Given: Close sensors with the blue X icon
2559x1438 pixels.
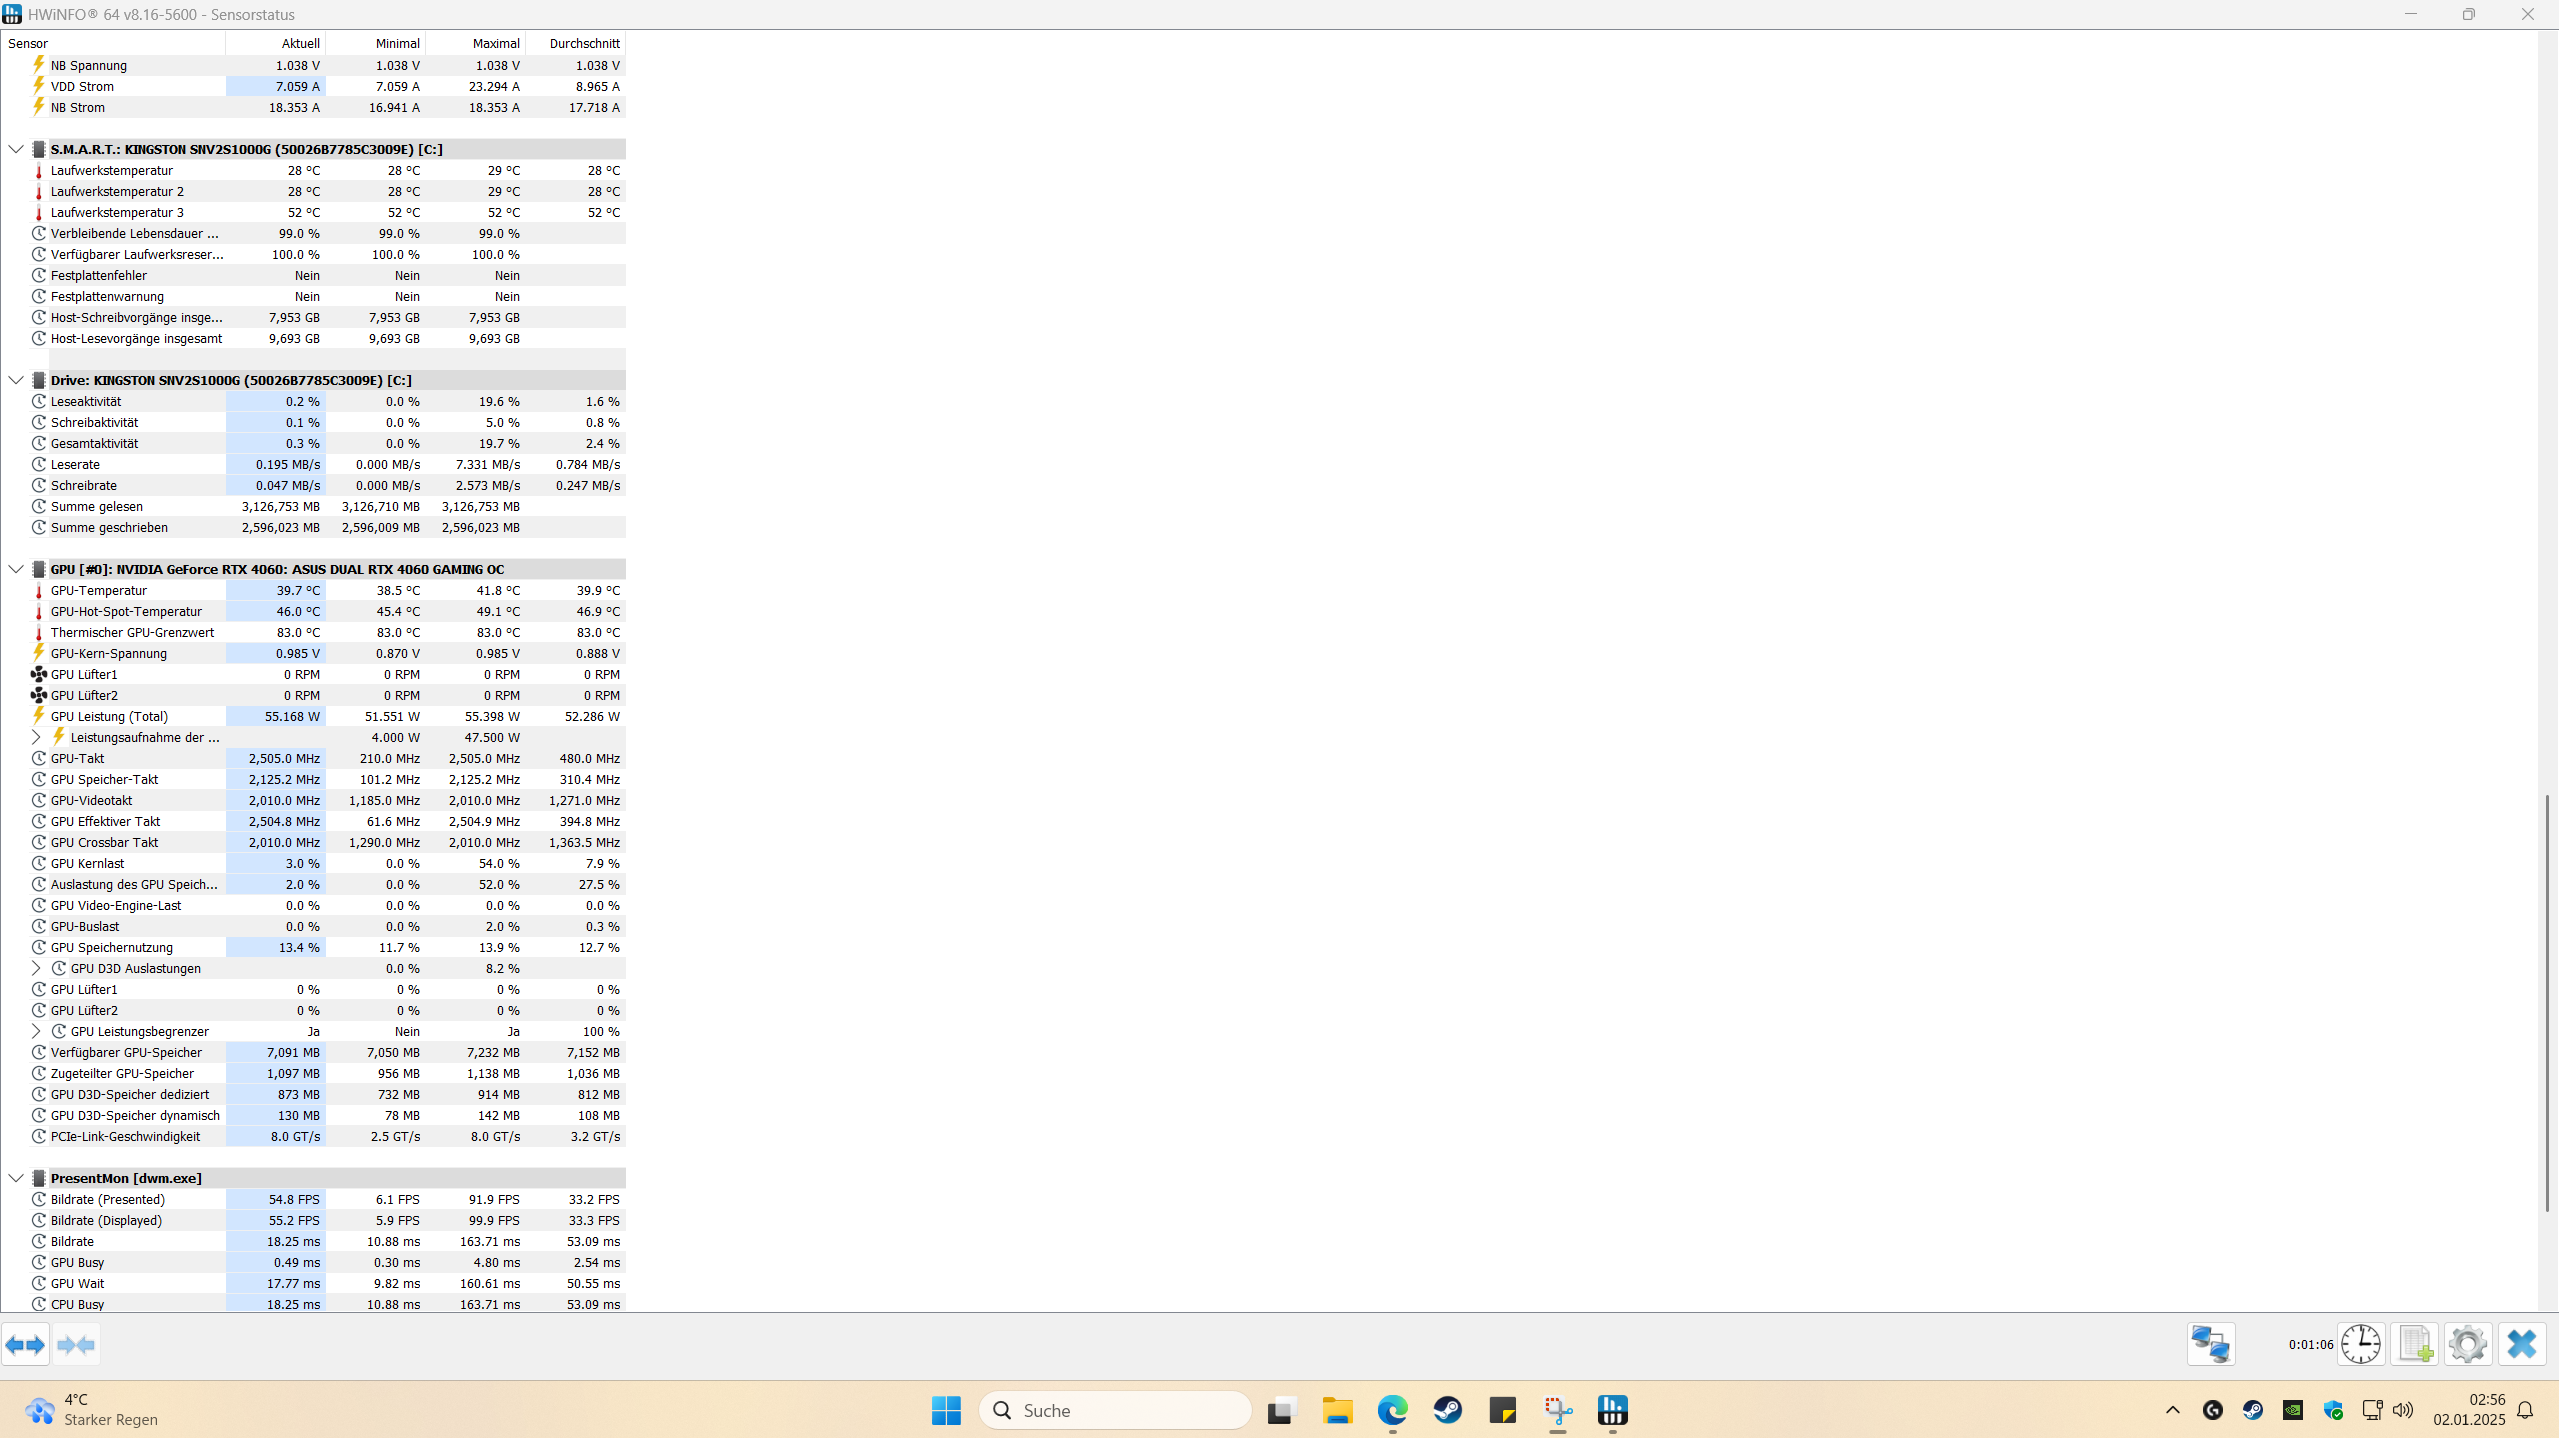Looking at the screenshot, I should tap(2522, 1344).
